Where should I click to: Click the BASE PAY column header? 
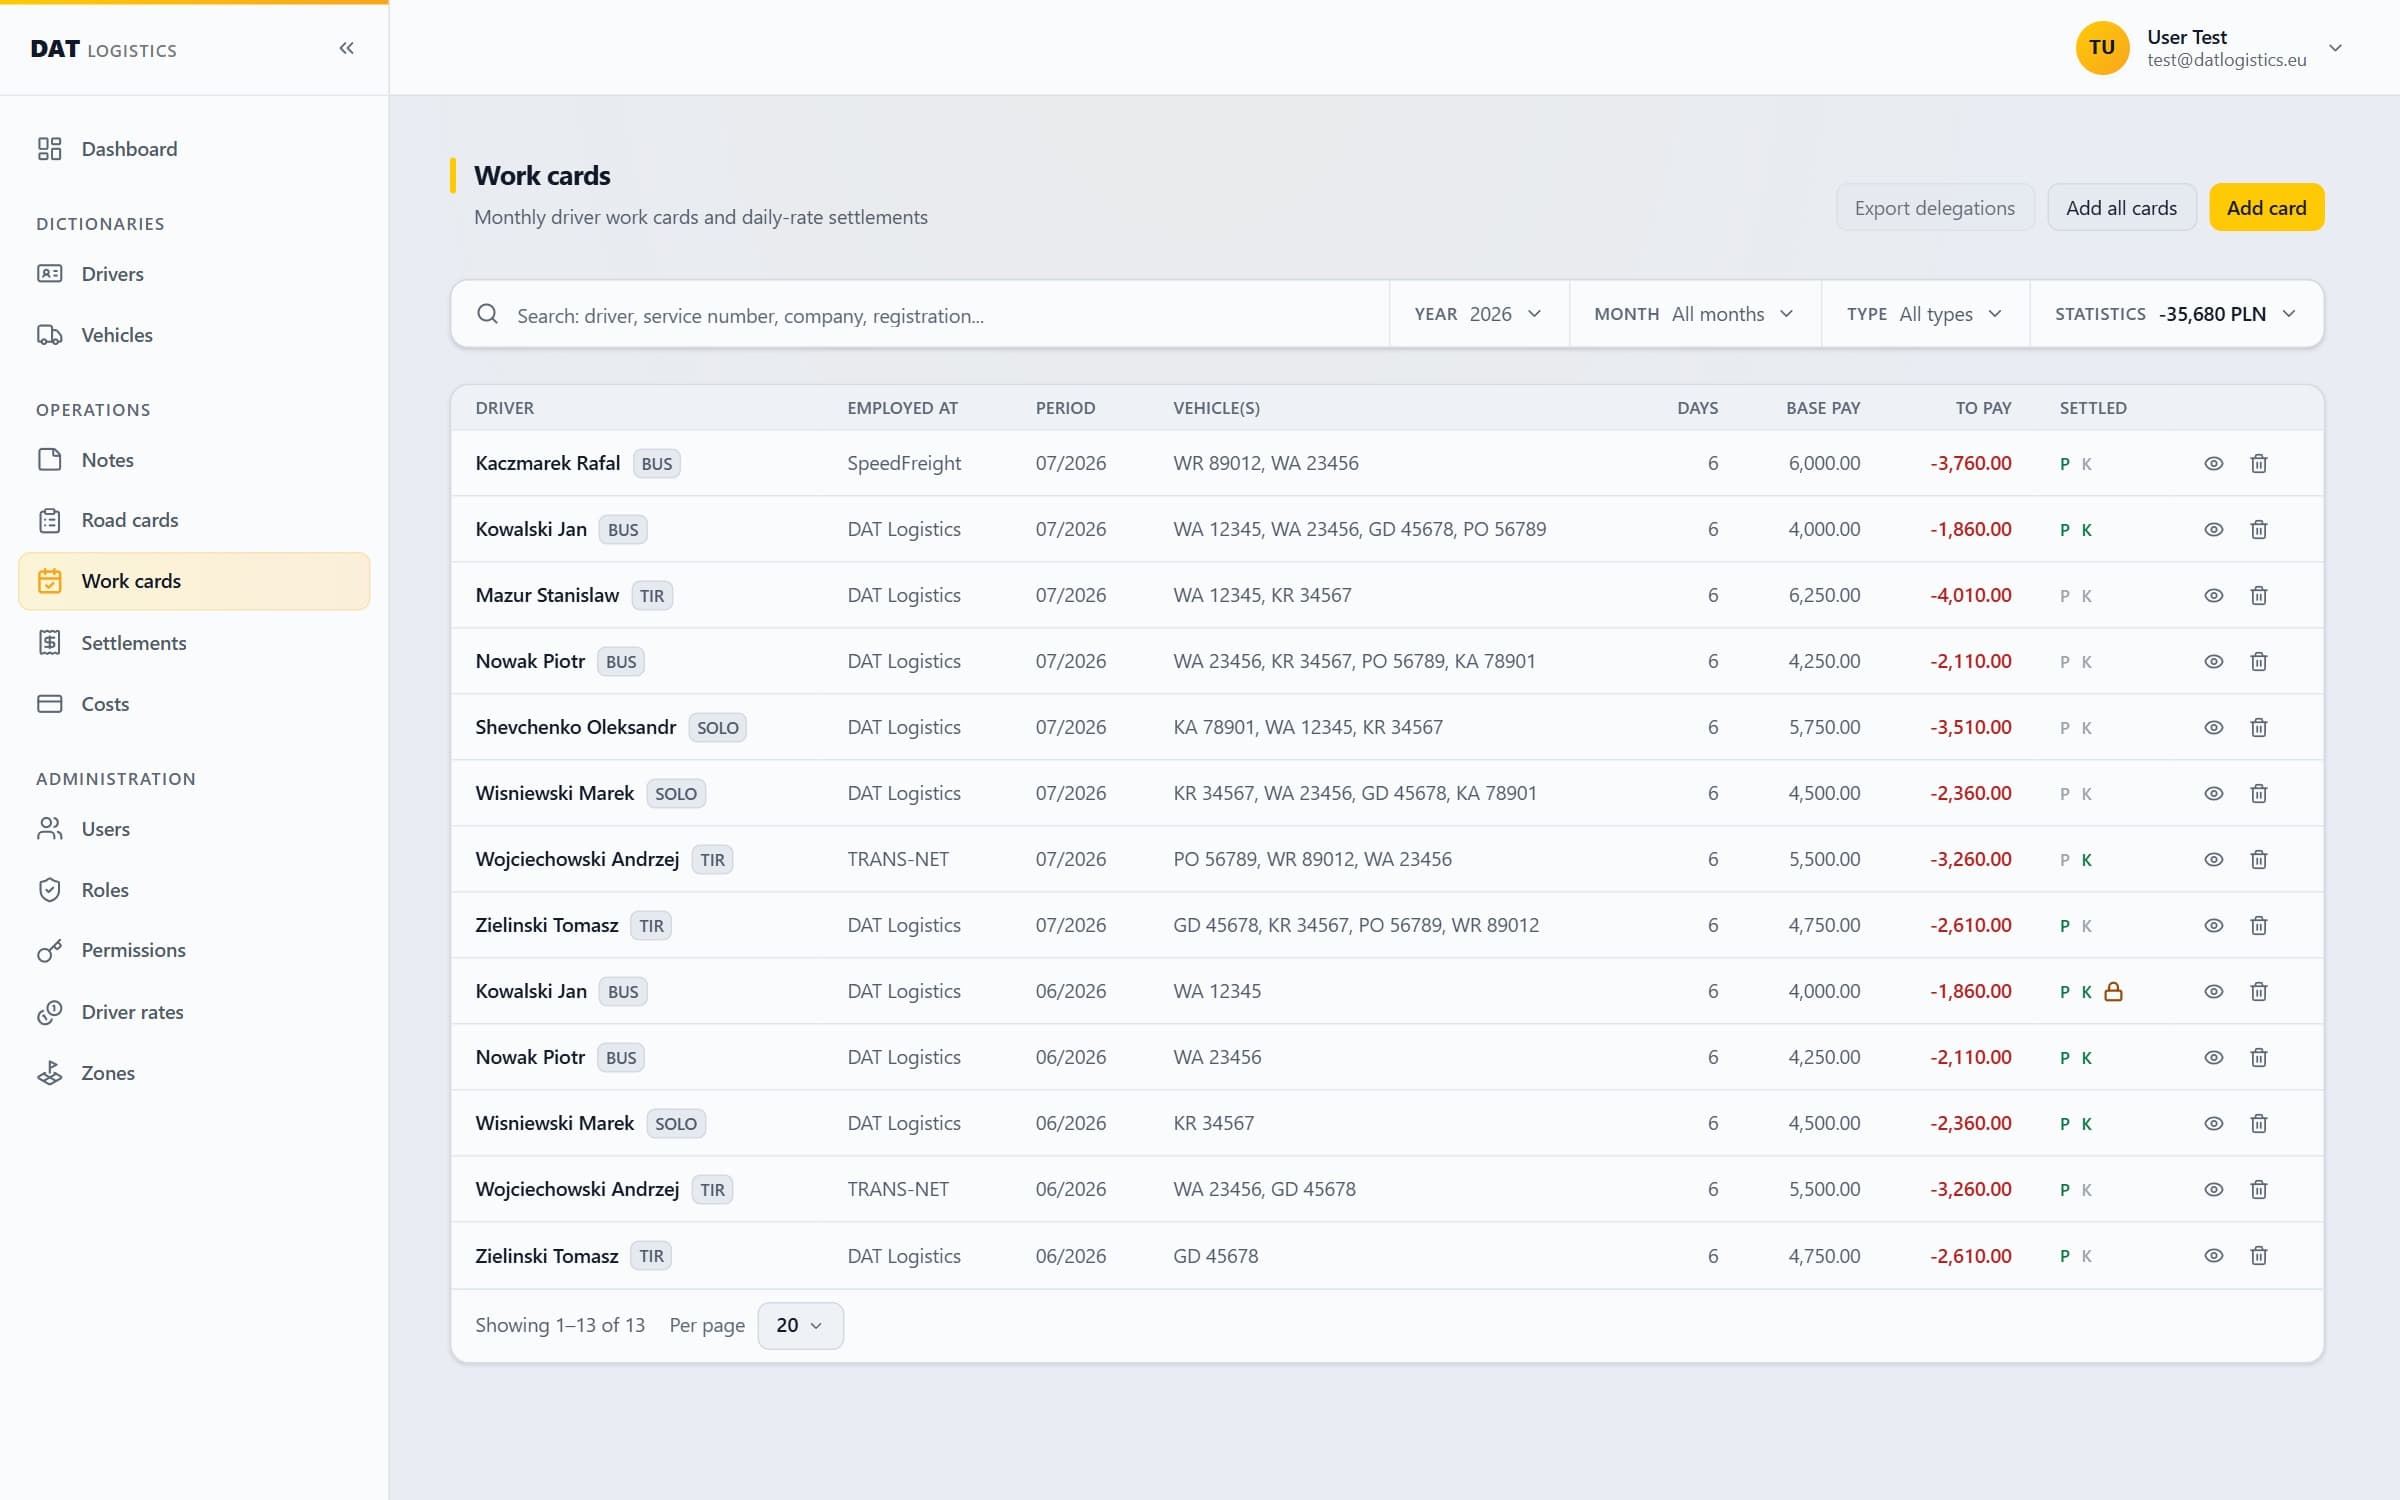point(1822,408)
